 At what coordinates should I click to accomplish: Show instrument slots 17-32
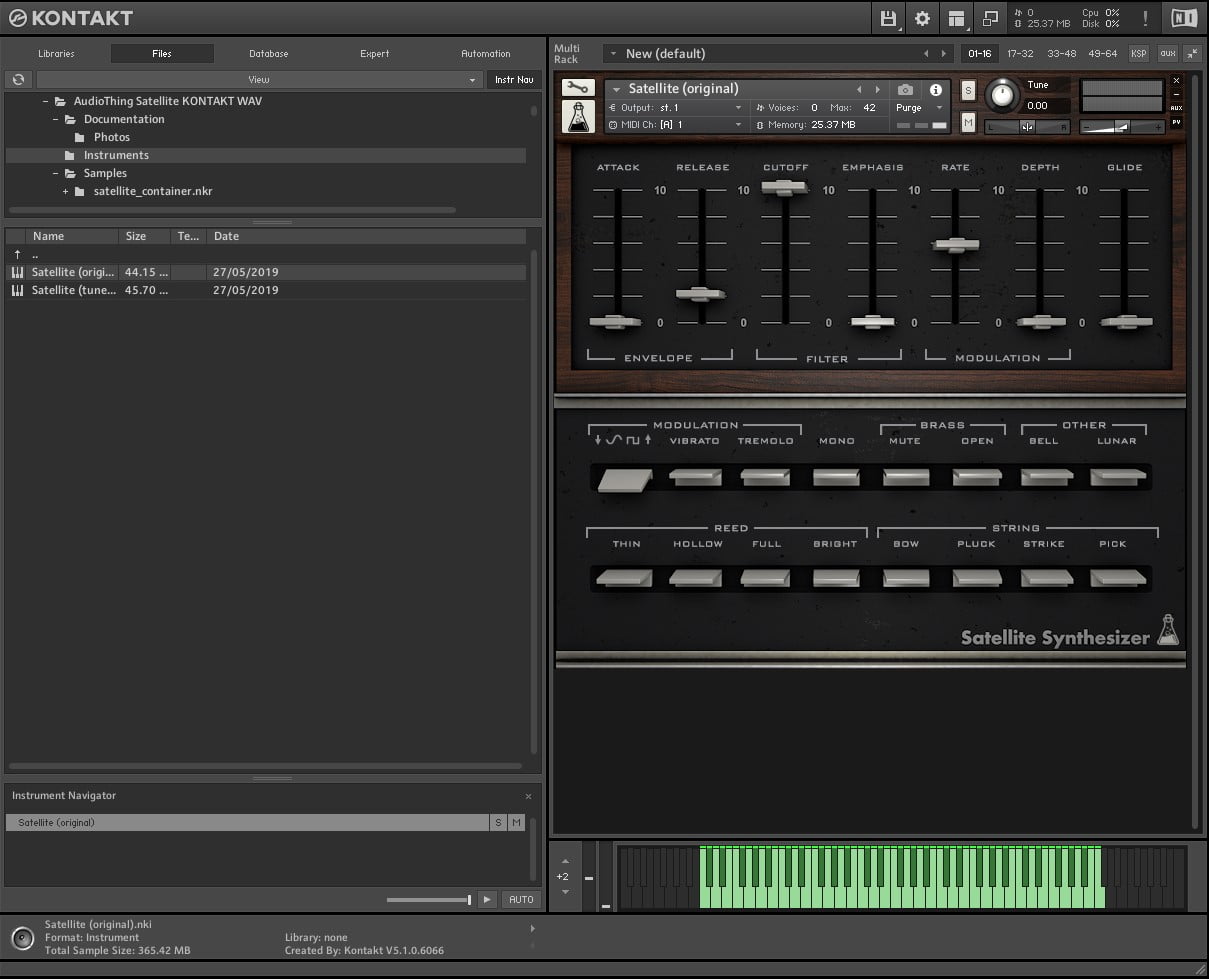tap(1020, 54)
